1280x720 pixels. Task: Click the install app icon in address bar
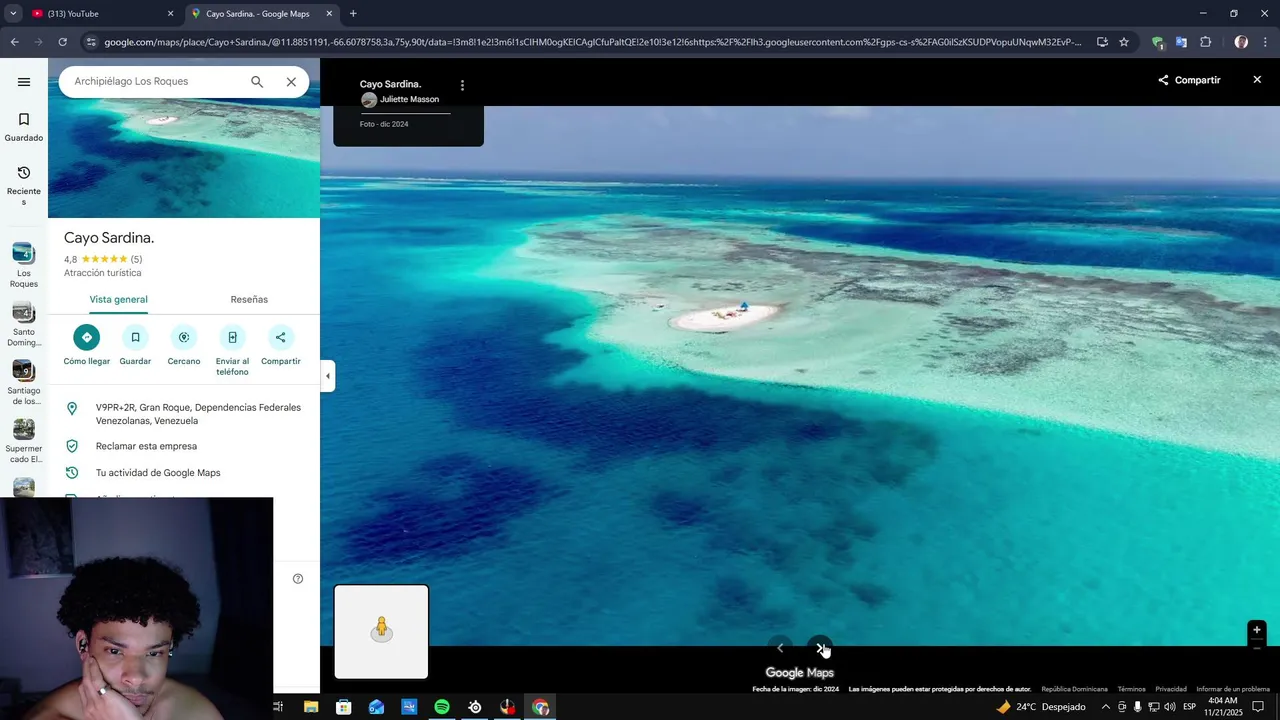(x=1102, y=42)
